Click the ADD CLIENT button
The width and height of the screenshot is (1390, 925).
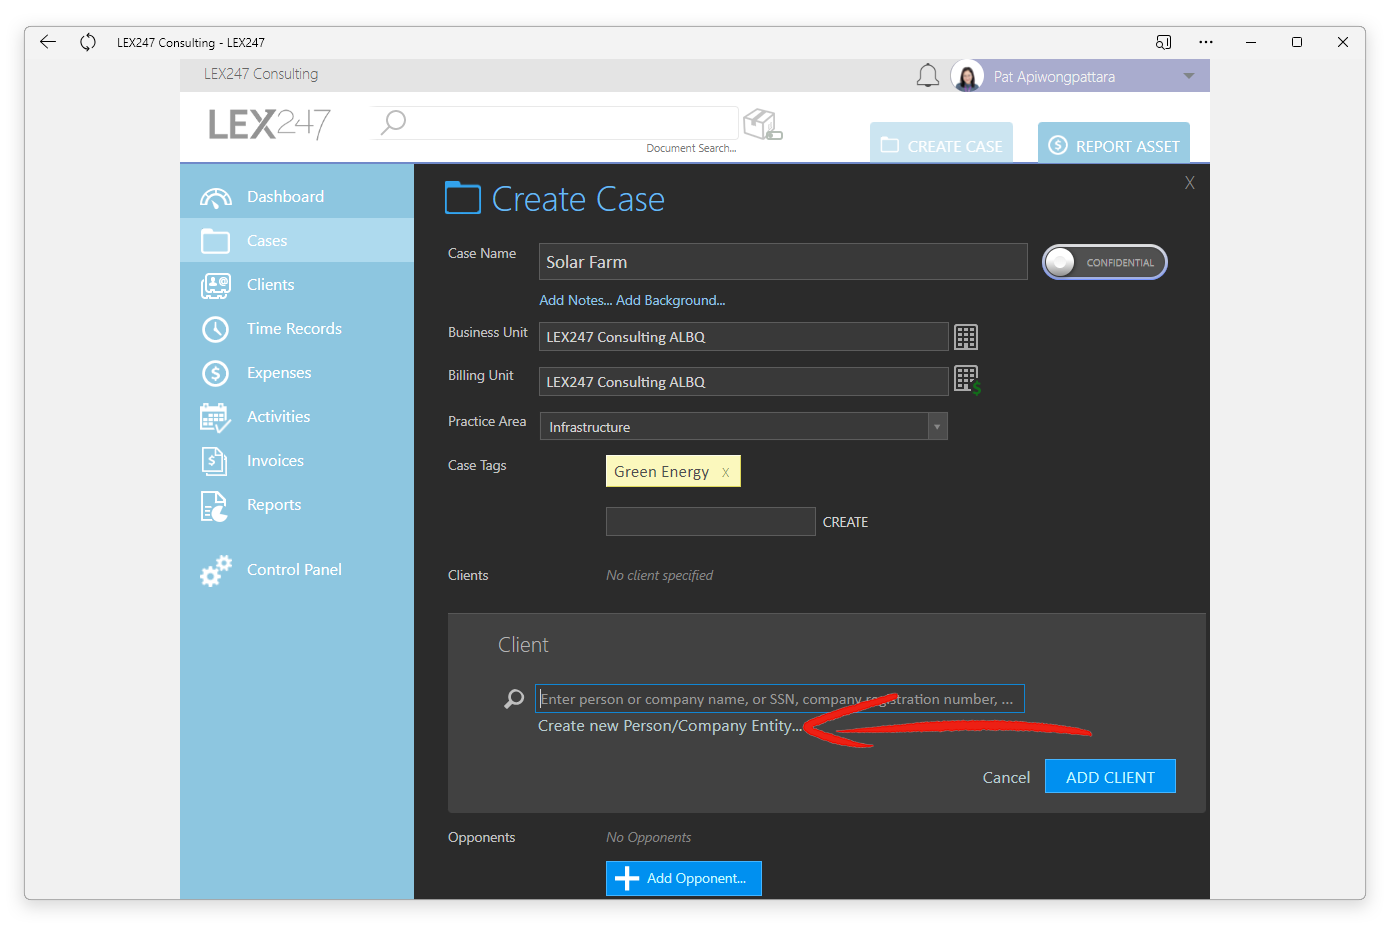coord(1110,777)
